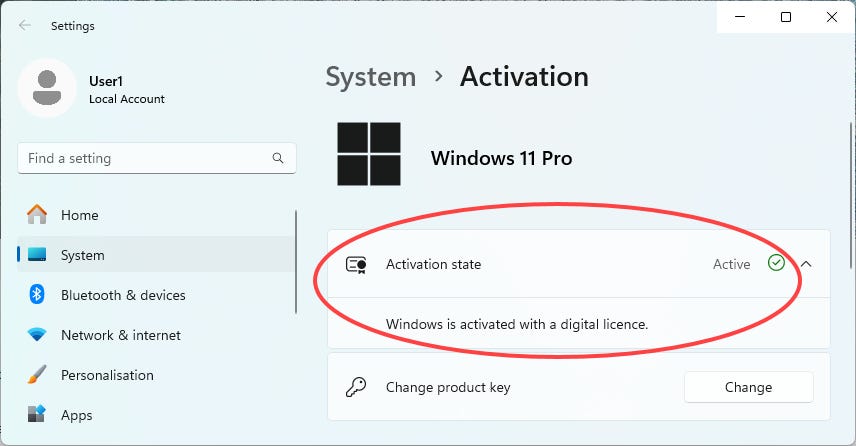Click the Bluetooth icon in sidebar
The image size is (856, 446).
tap(37, 295)
